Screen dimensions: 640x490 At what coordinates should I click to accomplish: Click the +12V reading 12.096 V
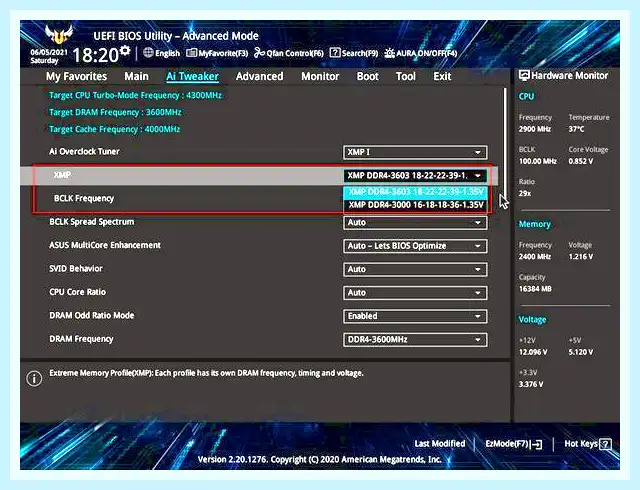(x=533, y=352)
